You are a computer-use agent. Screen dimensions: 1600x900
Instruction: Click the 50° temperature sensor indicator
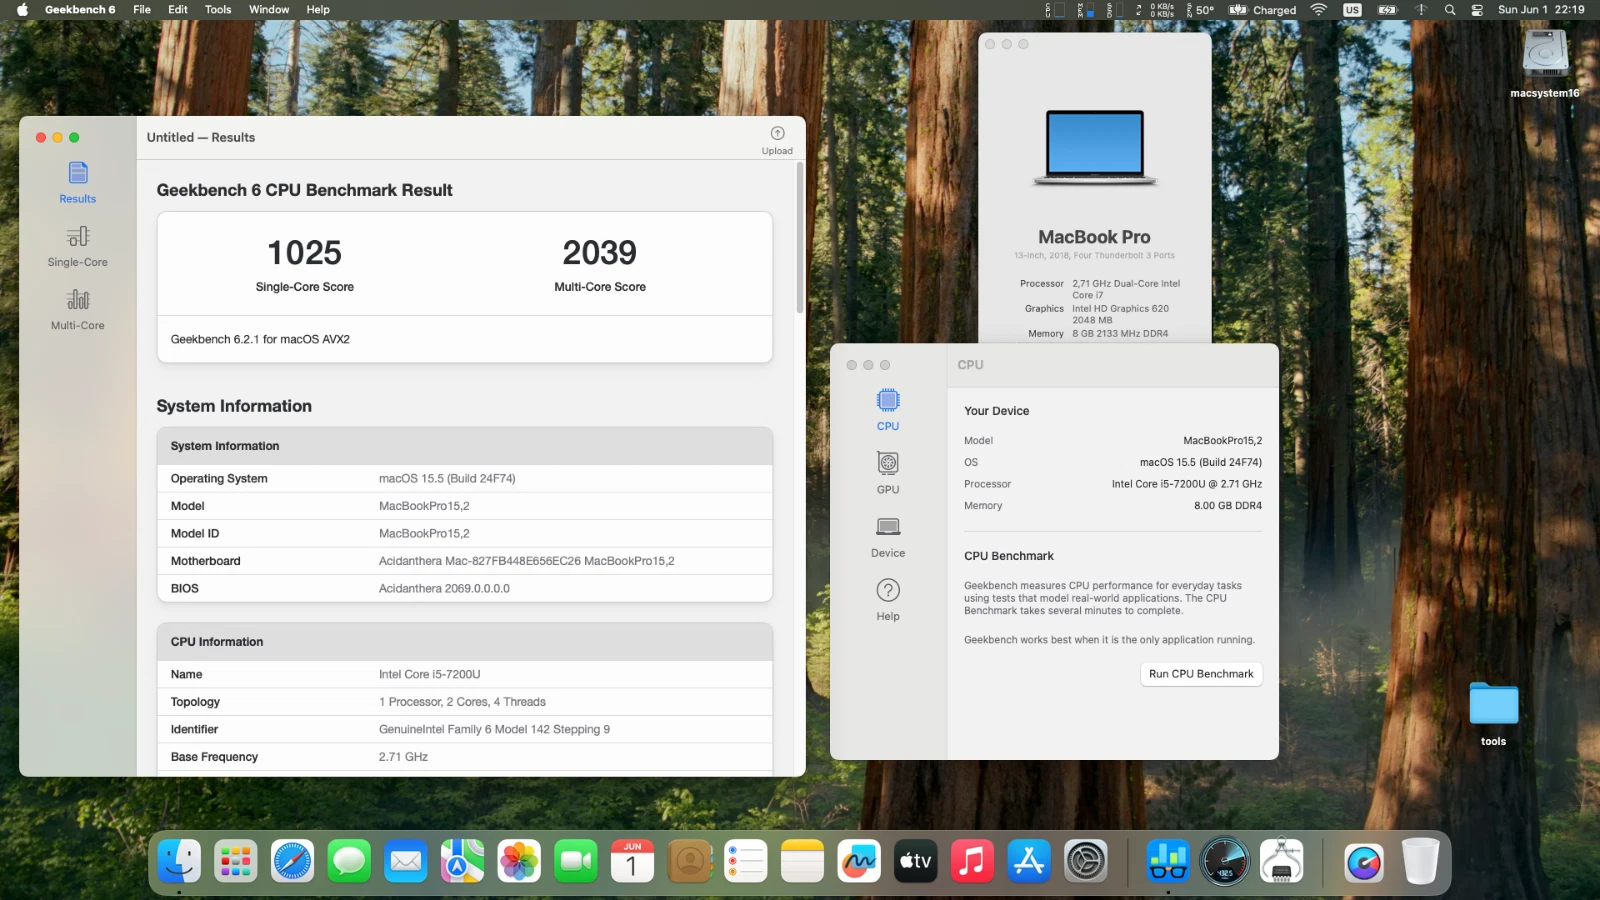click(1200, 10)
